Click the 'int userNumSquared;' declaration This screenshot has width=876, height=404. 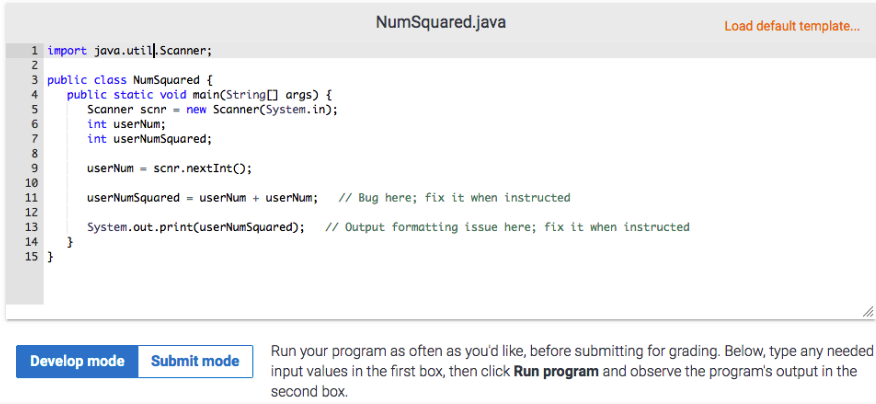pos(149,139)
